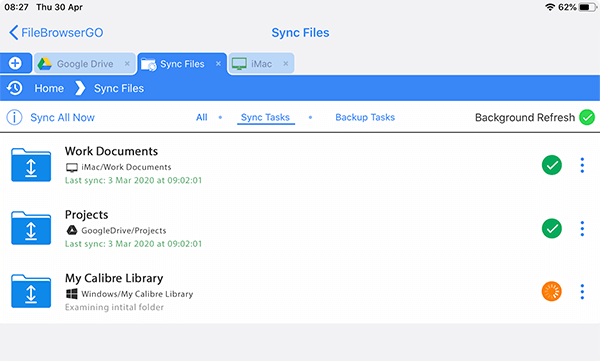Tap Sync All Now

[x=62, y=118]
